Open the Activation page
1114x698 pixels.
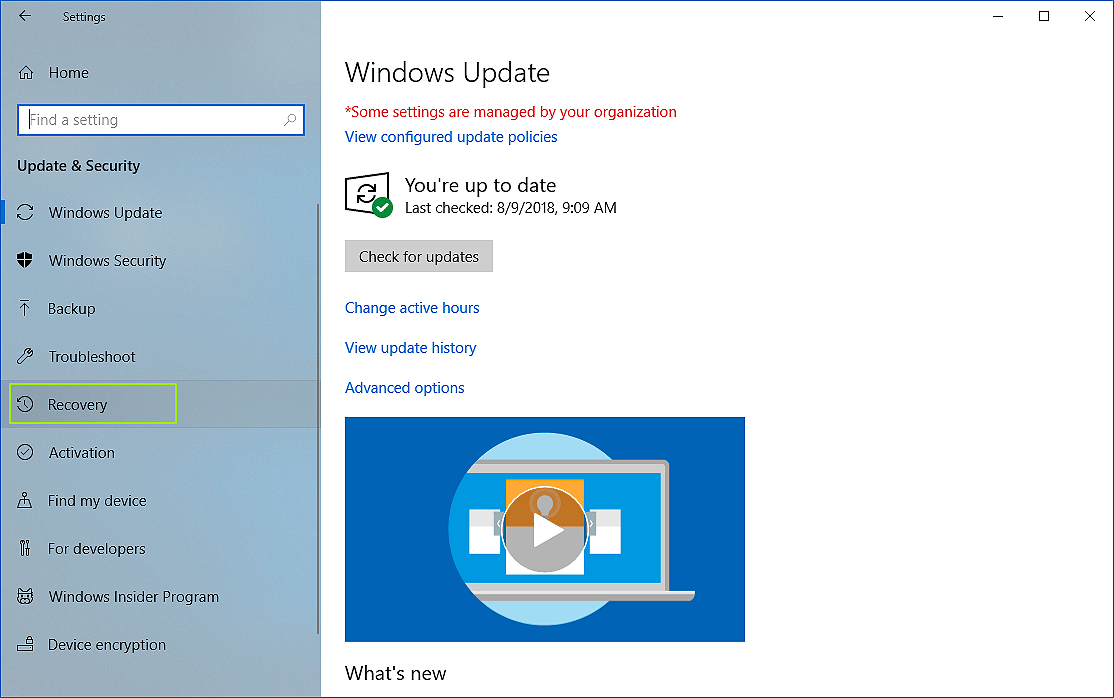tap(161, 452)
